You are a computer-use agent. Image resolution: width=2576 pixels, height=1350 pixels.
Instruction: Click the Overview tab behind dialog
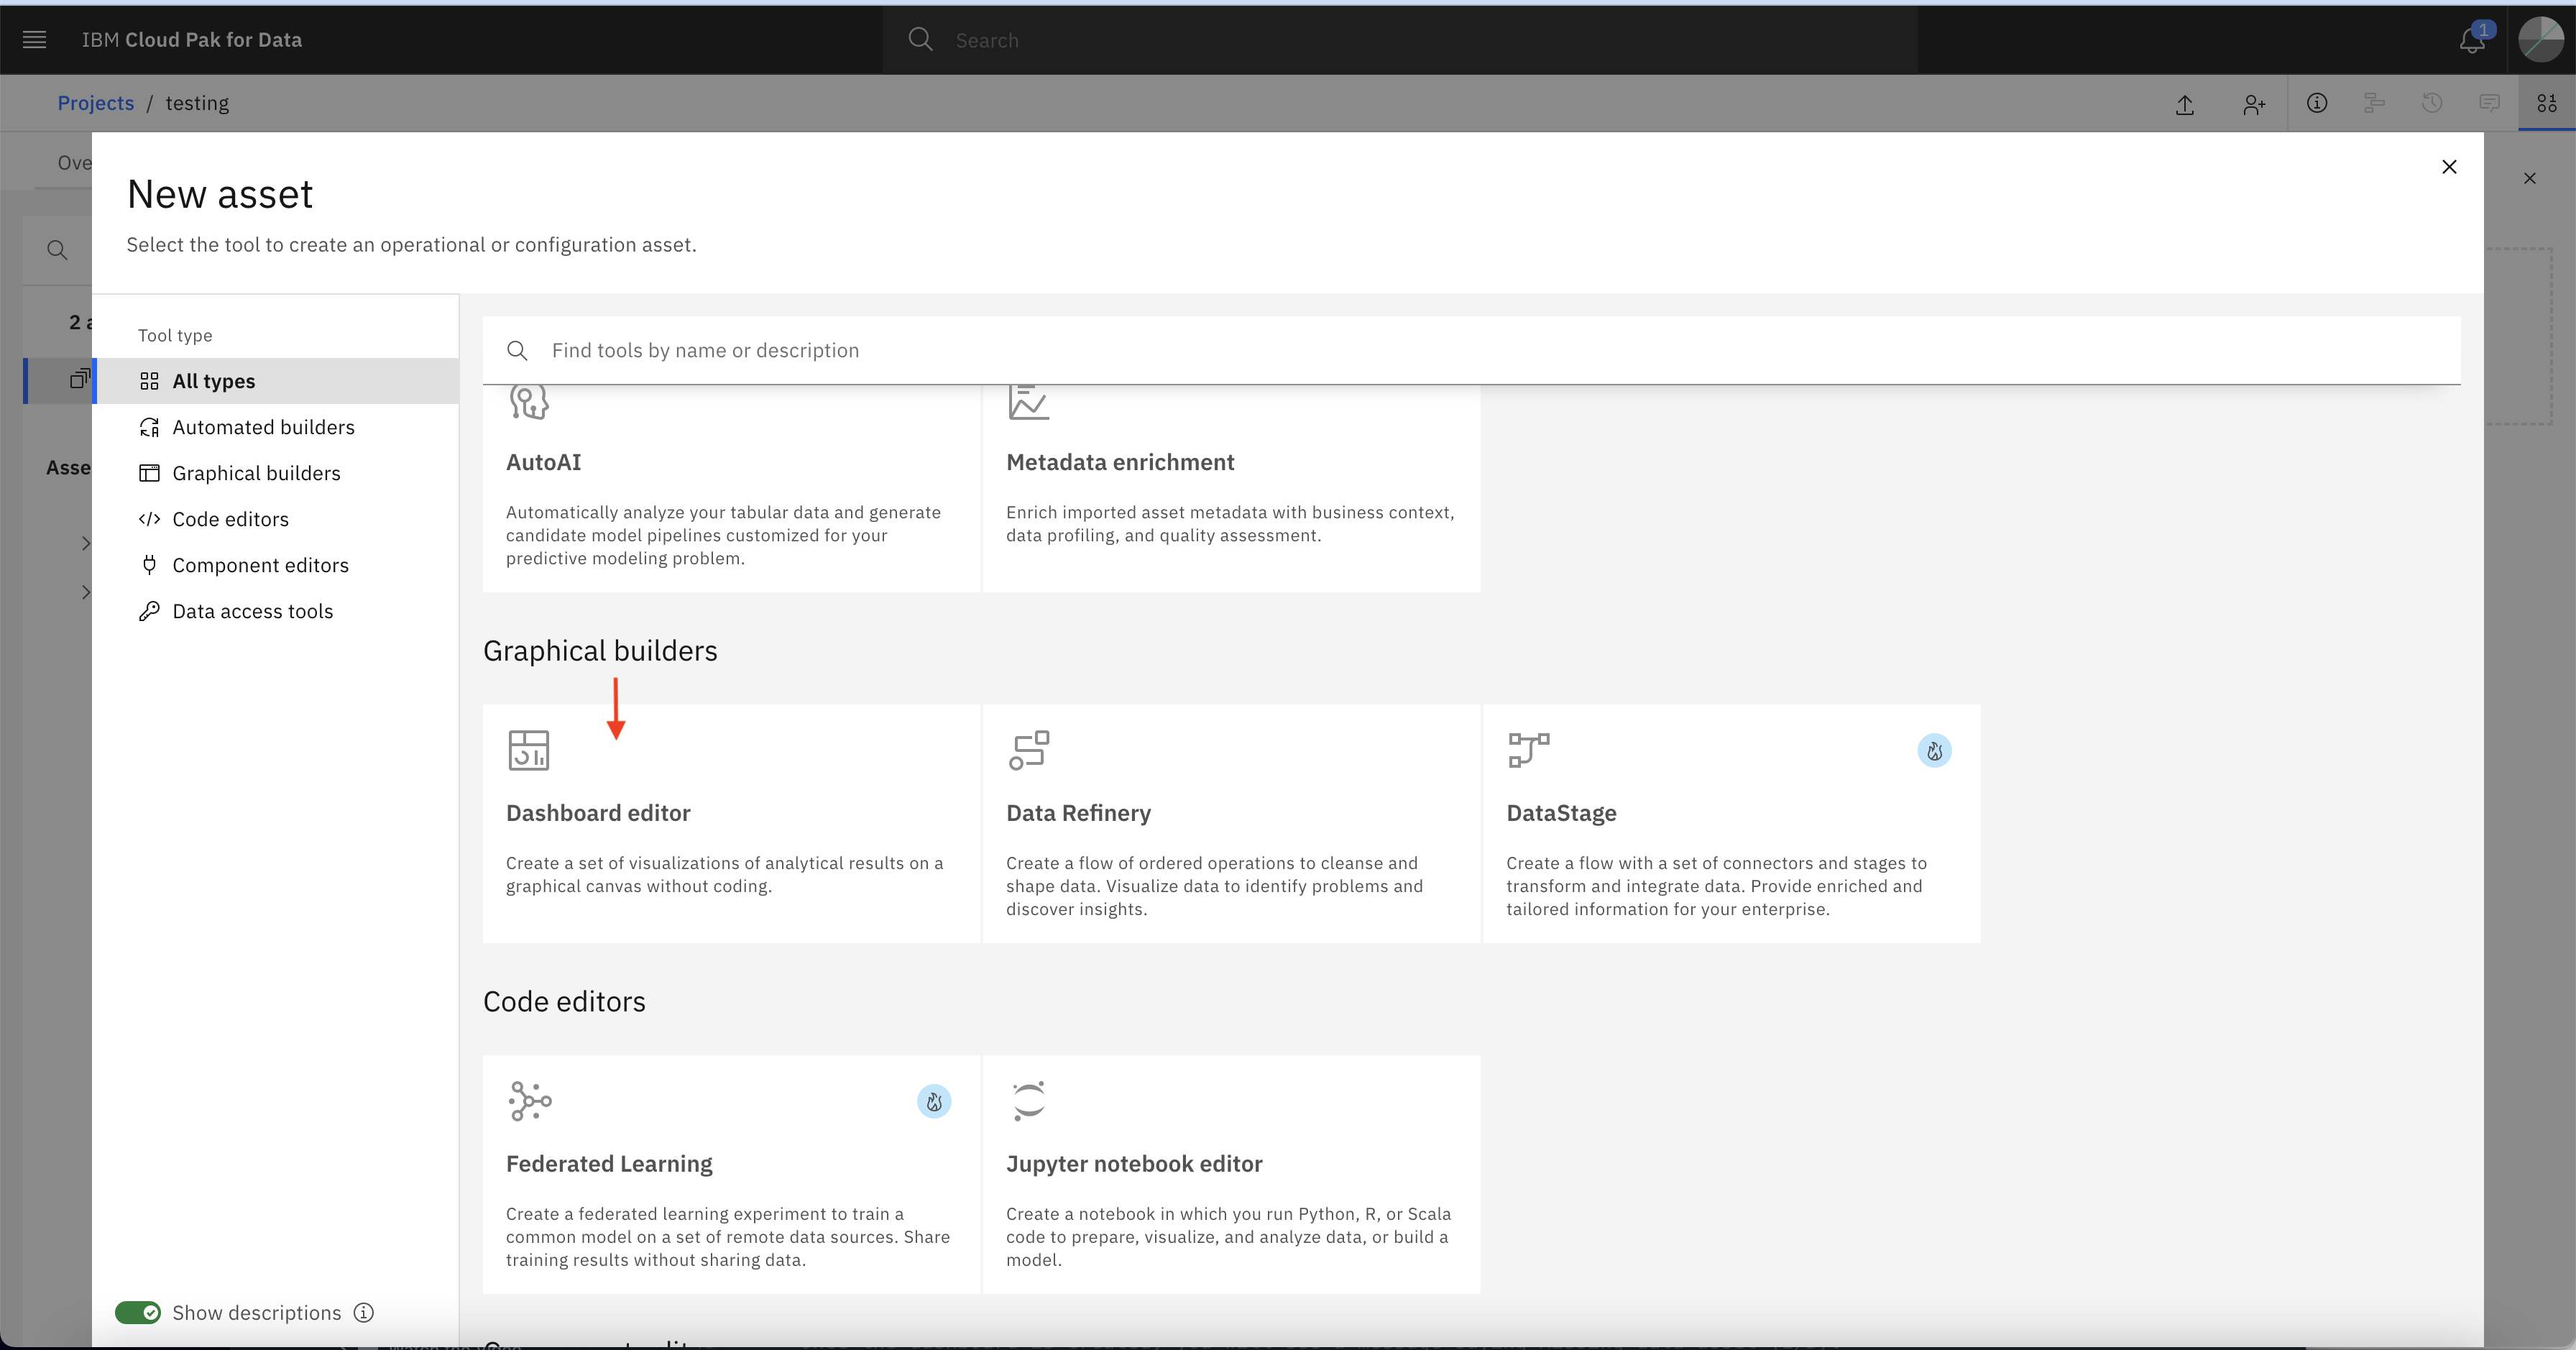[74, 163]
